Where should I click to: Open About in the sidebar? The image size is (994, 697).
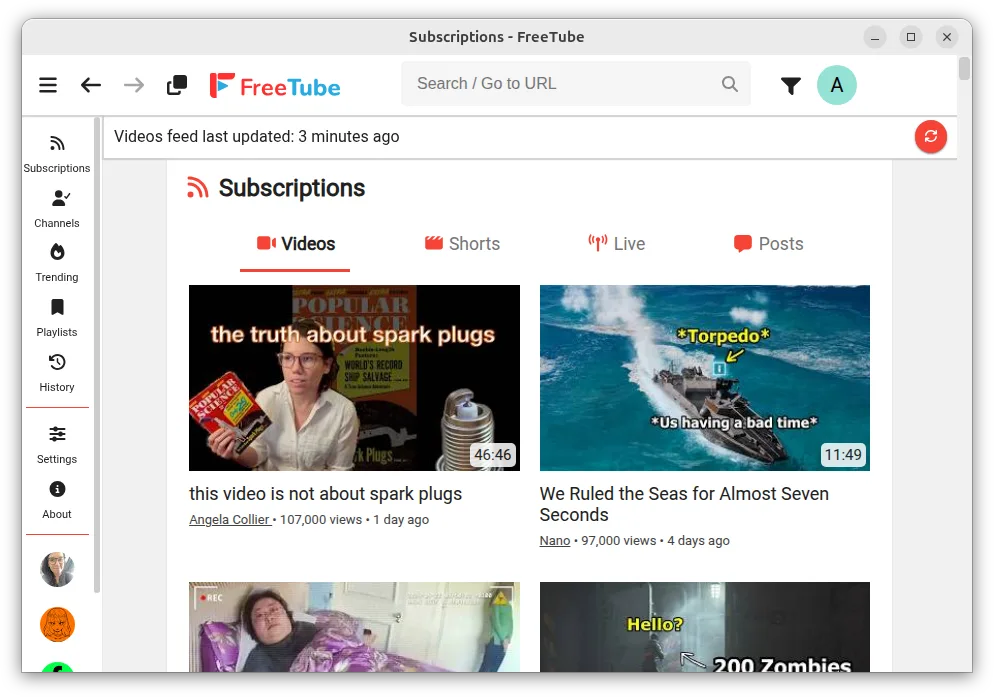(x=57, y=500)
